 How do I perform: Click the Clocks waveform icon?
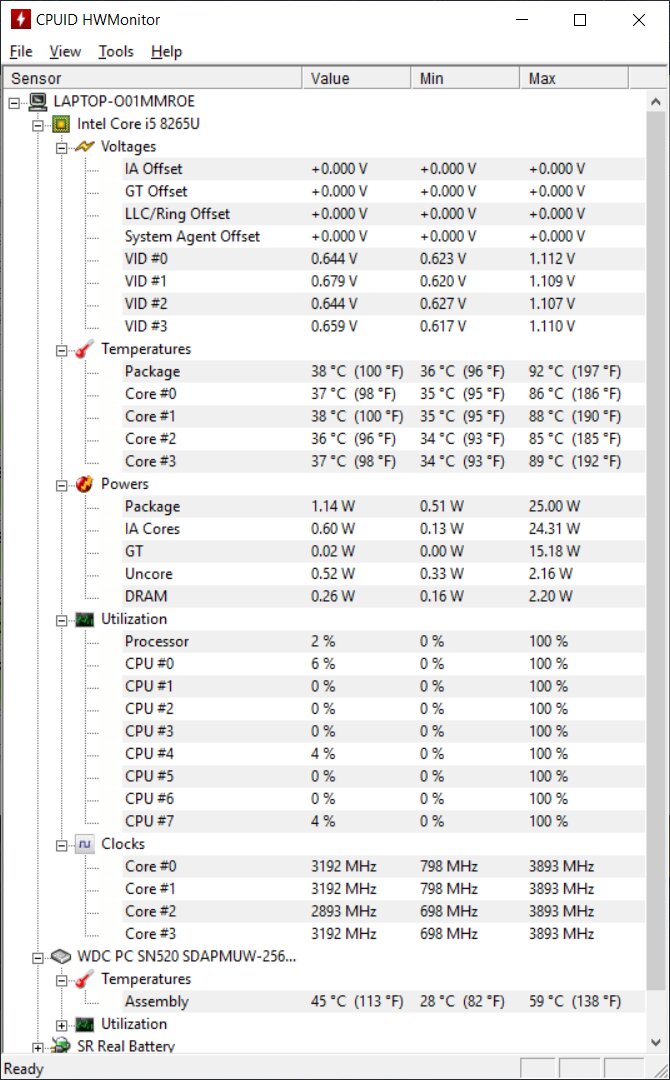(85, 844)
